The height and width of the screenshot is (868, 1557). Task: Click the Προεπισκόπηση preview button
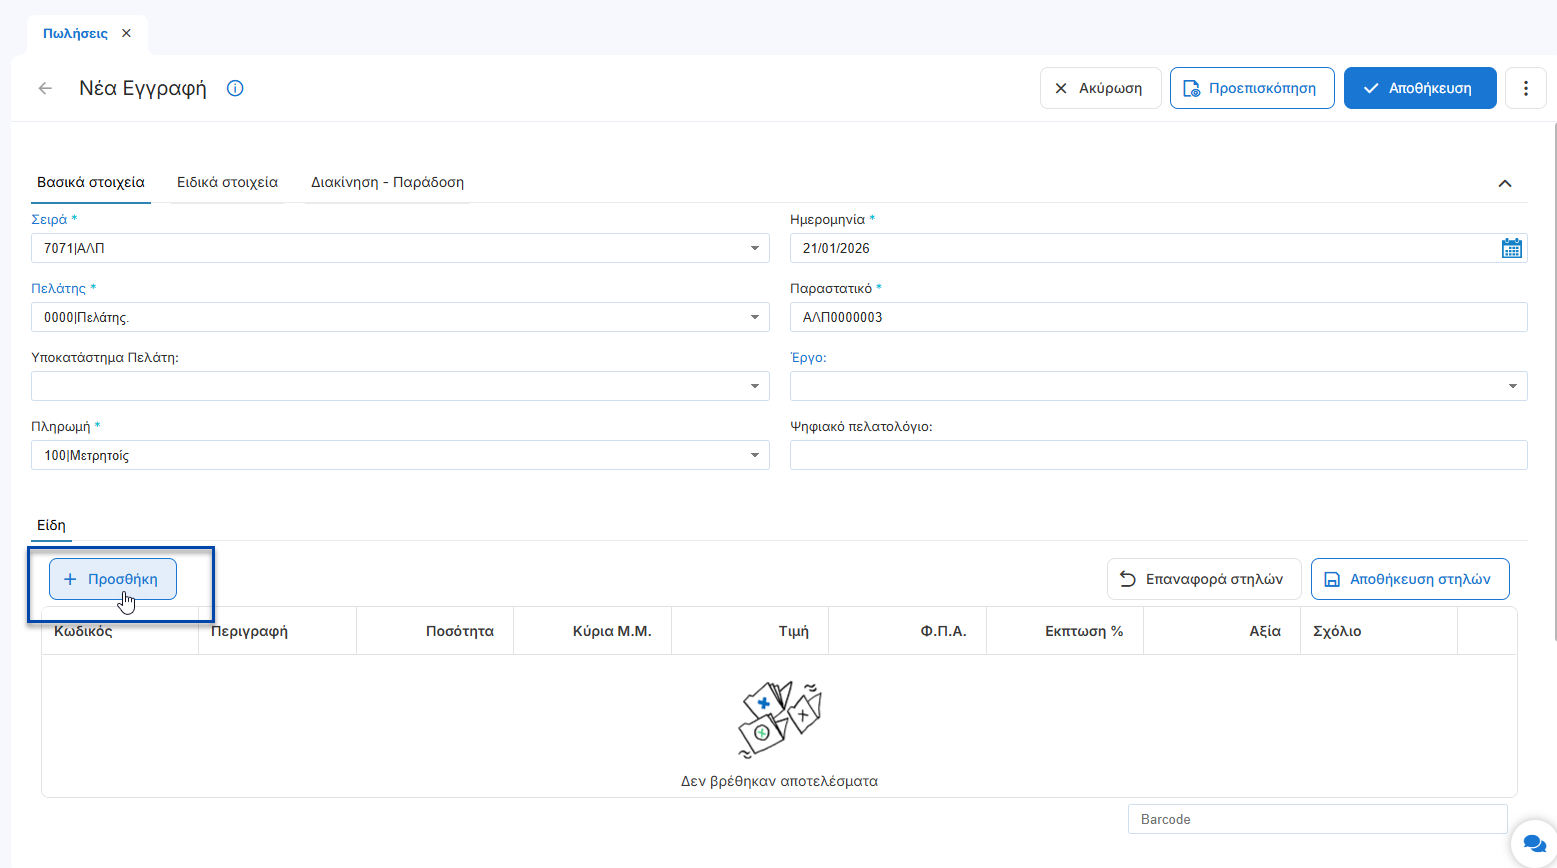[1251, 88]
